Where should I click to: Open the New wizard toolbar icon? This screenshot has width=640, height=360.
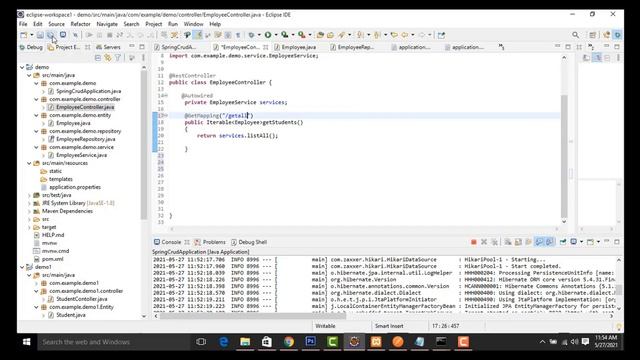[24, 35]
